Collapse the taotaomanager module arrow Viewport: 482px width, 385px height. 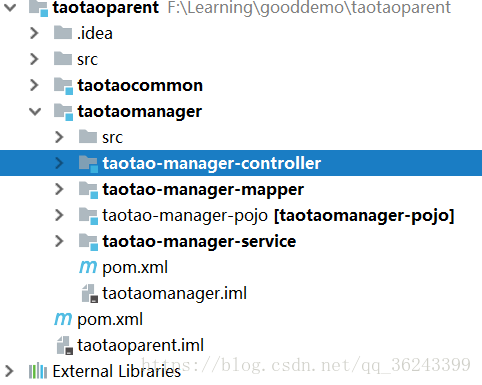pyautogui.click(x=35, y=111)
